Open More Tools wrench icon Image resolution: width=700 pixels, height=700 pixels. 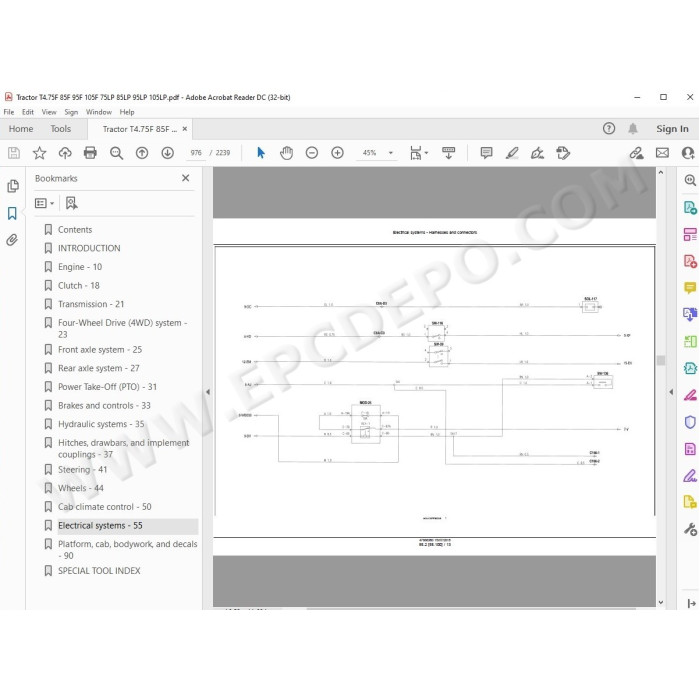[690, 529]
